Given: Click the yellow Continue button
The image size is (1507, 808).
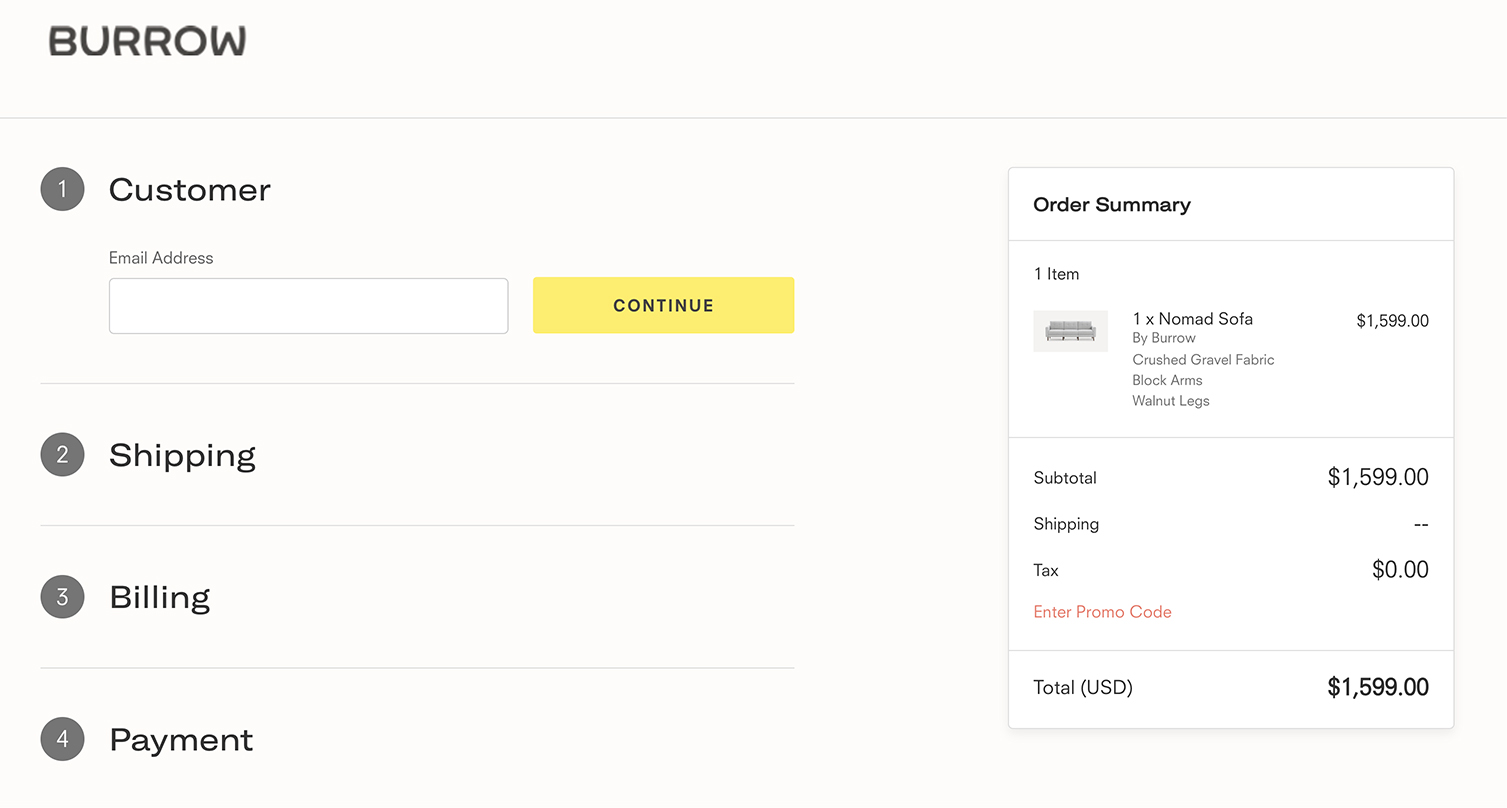Looking at the screenshot, I should click(663, 306).
